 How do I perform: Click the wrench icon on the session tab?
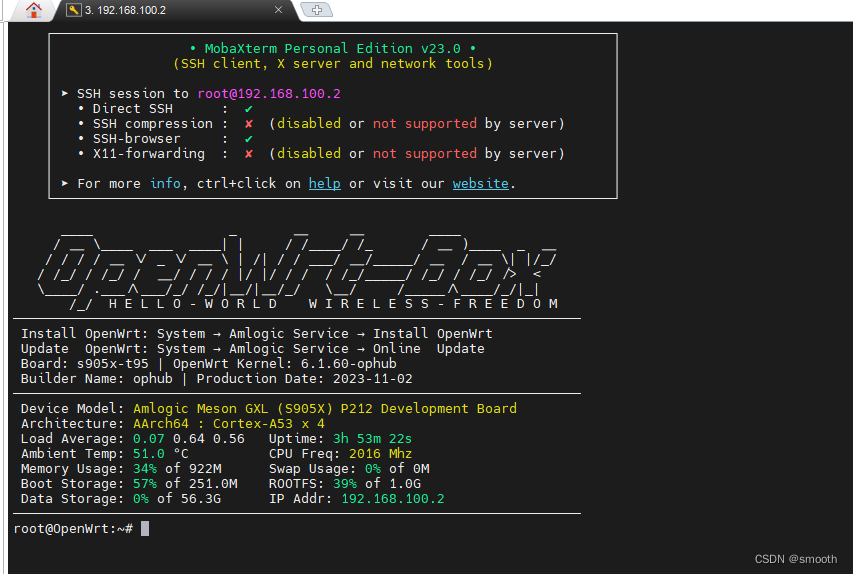tap(73, 10)
